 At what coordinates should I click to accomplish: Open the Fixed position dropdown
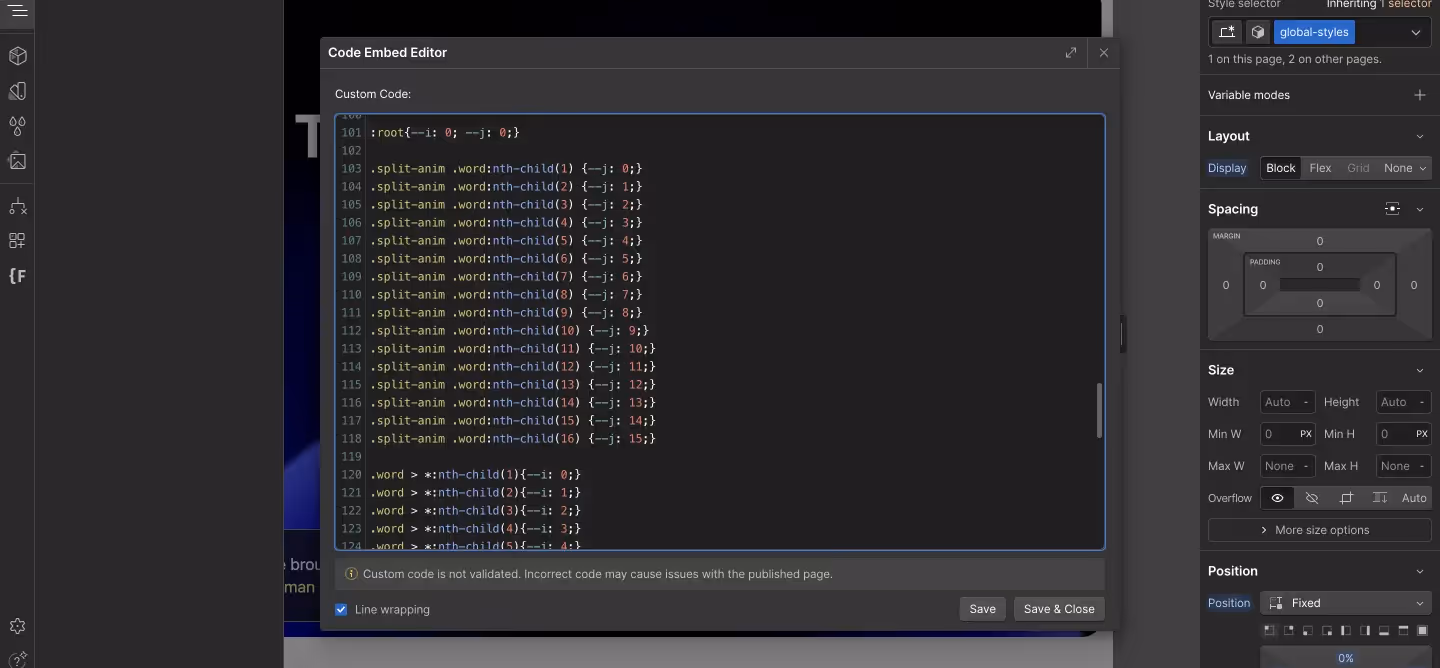tap(1345, 603)
